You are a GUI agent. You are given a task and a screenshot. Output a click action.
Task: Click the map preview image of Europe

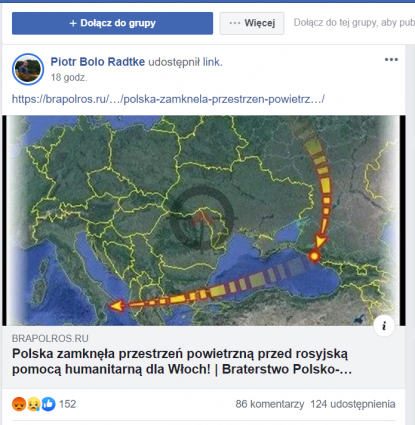204,220
